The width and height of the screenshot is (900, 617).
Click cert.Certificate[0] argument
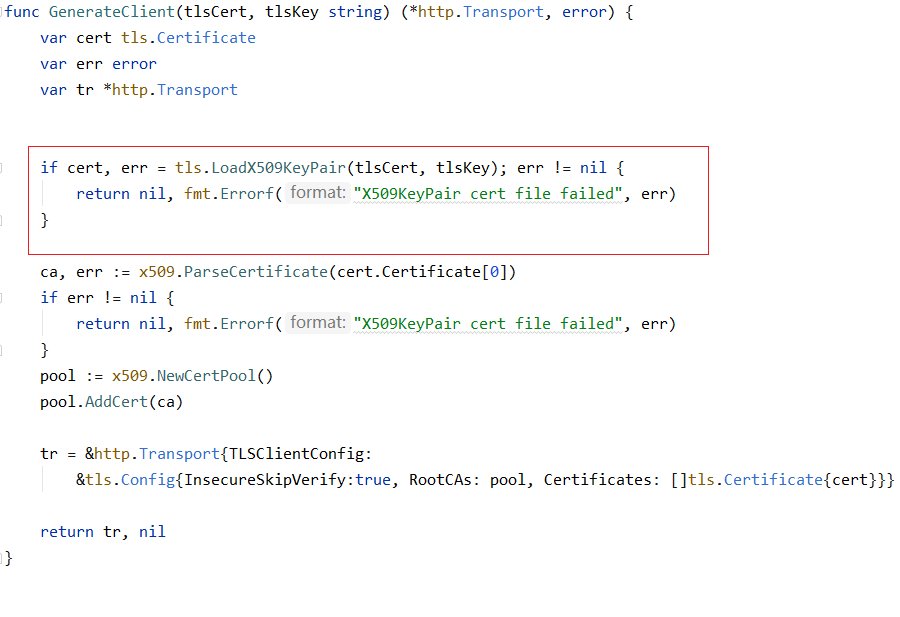(x=421, y=271)
